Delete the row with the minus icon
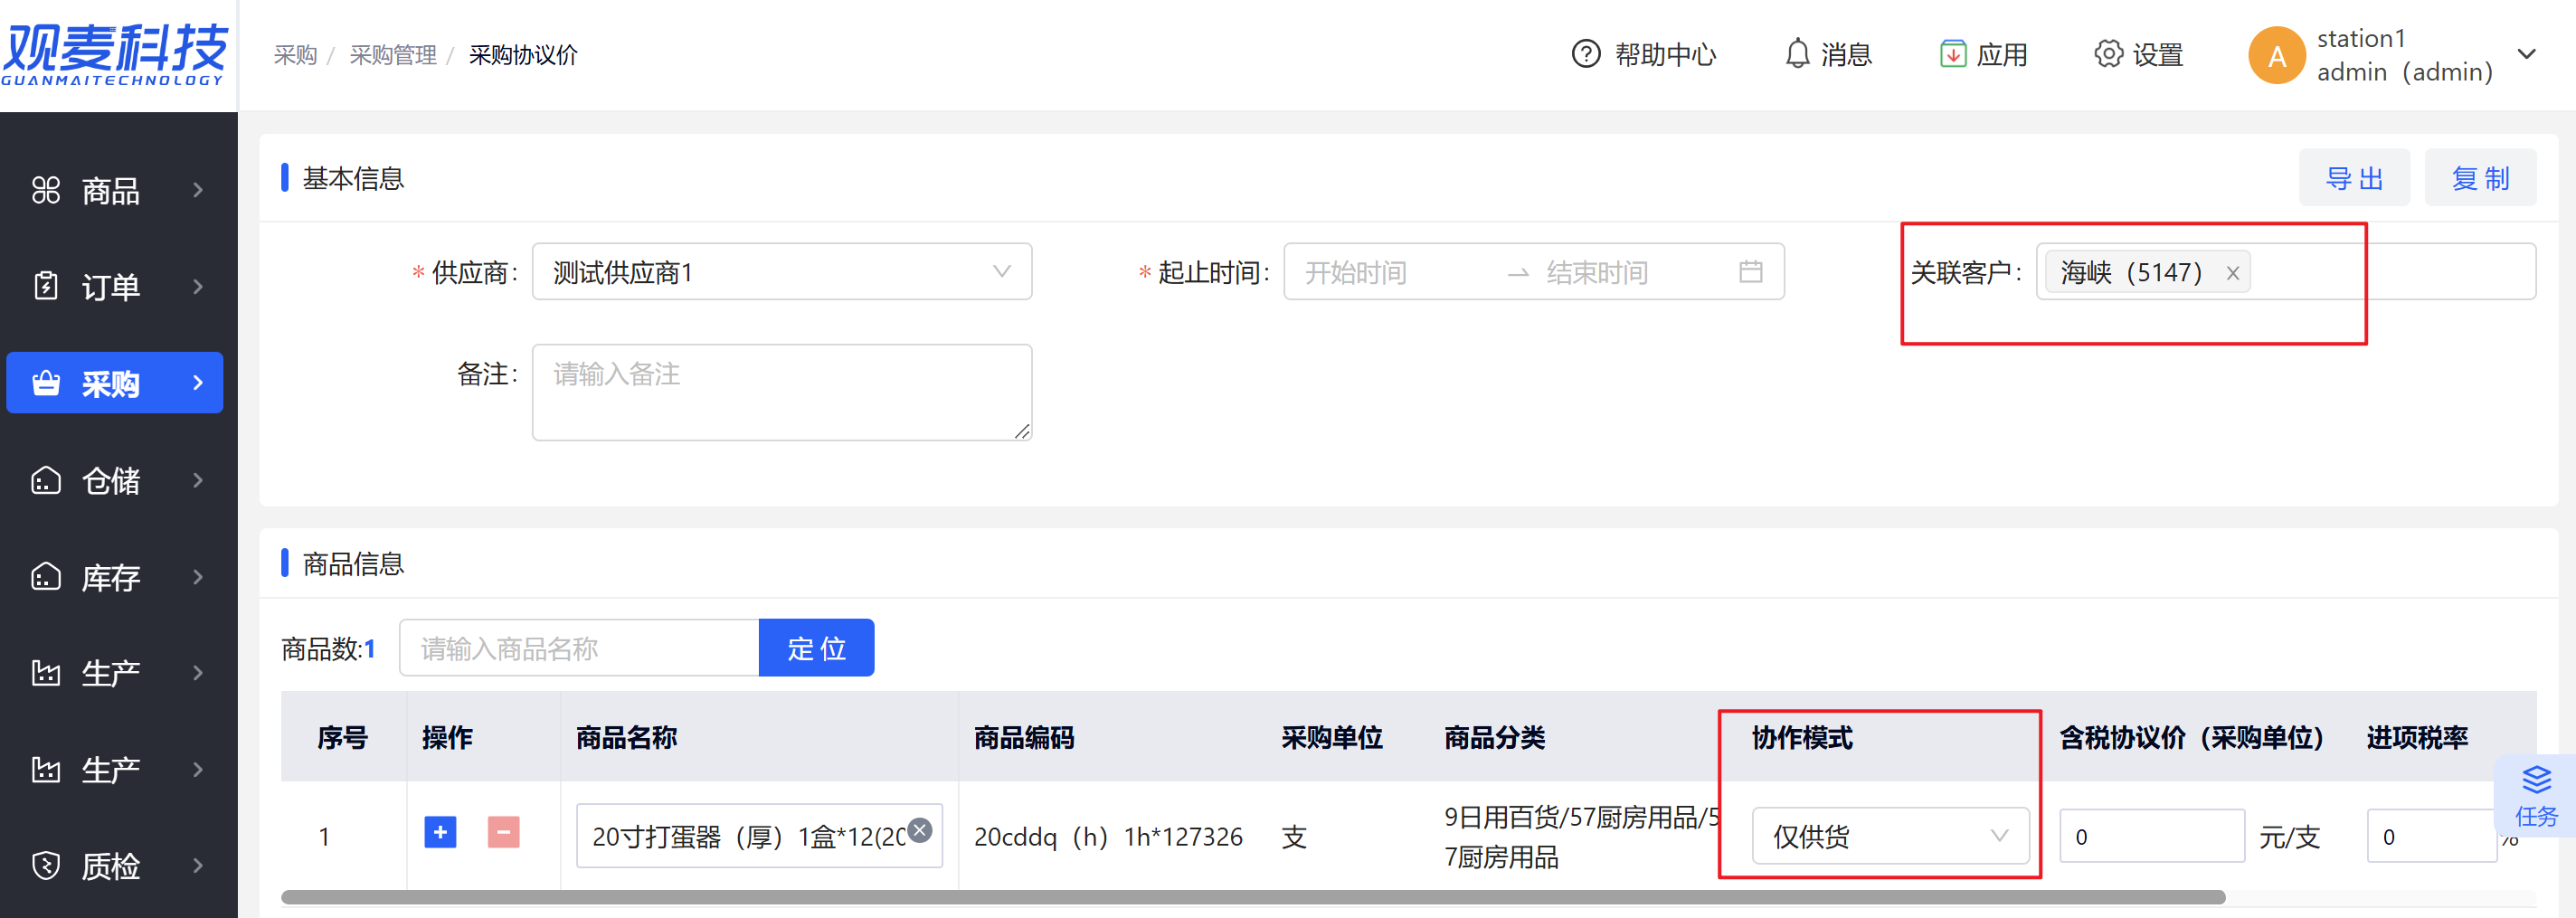Viewport: 2576px width, 918px height. coord(503,832)
